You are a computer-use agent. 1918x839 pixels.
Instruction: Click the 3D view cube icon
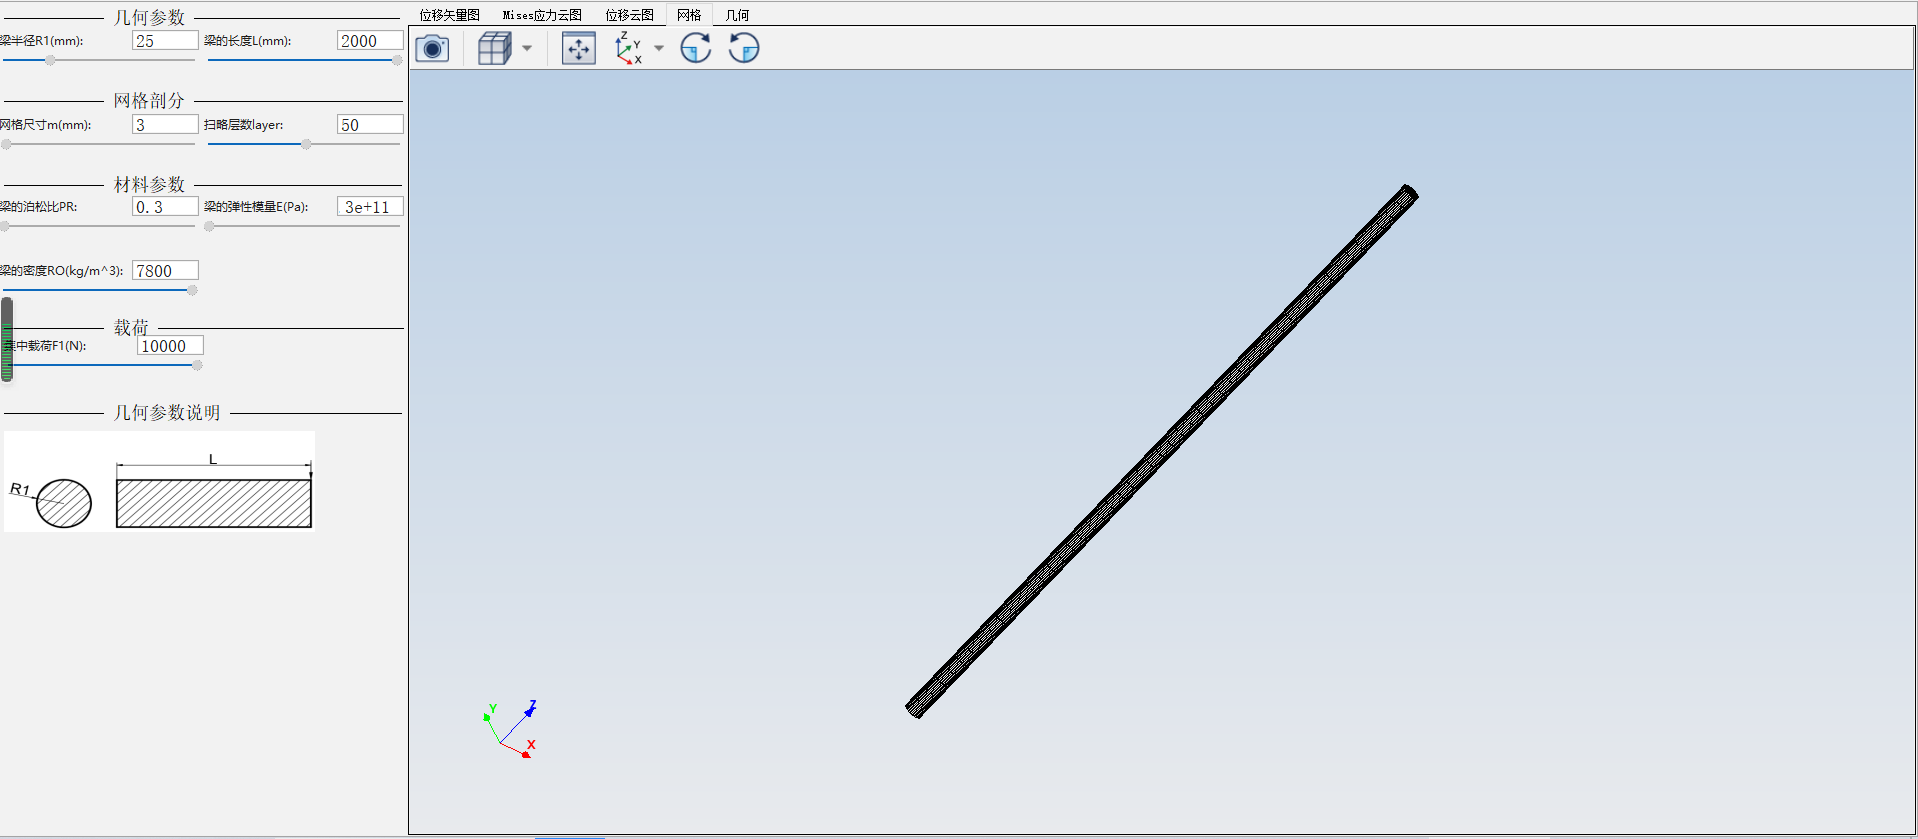(x=494, y=48)
